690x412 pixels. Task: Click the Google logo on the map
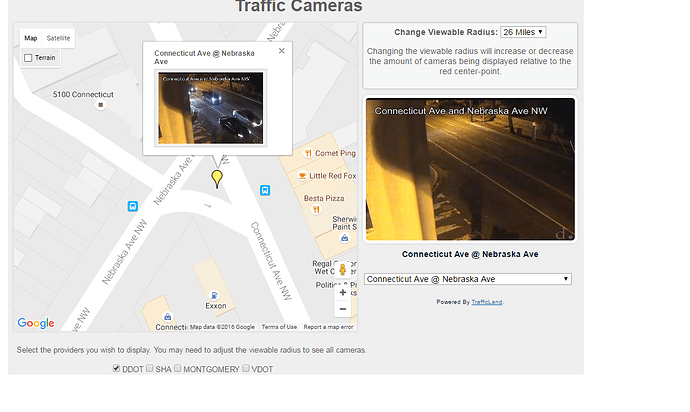tap(36, 323)
